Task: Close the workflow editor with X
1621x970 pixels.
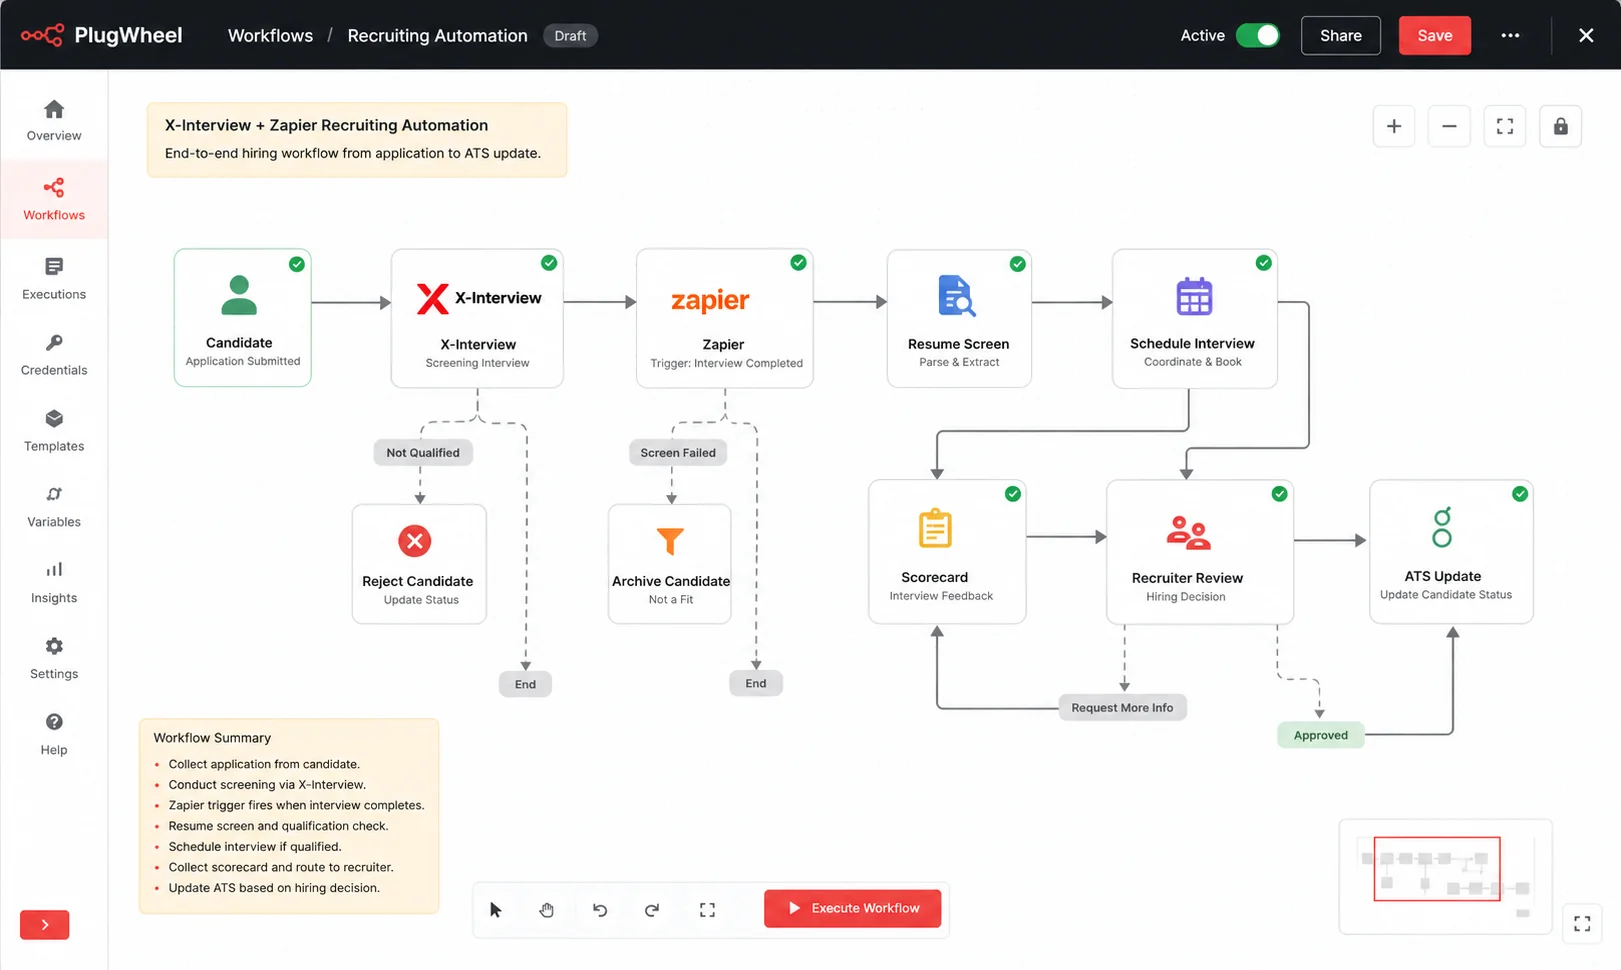Action: coord(1586,35)
